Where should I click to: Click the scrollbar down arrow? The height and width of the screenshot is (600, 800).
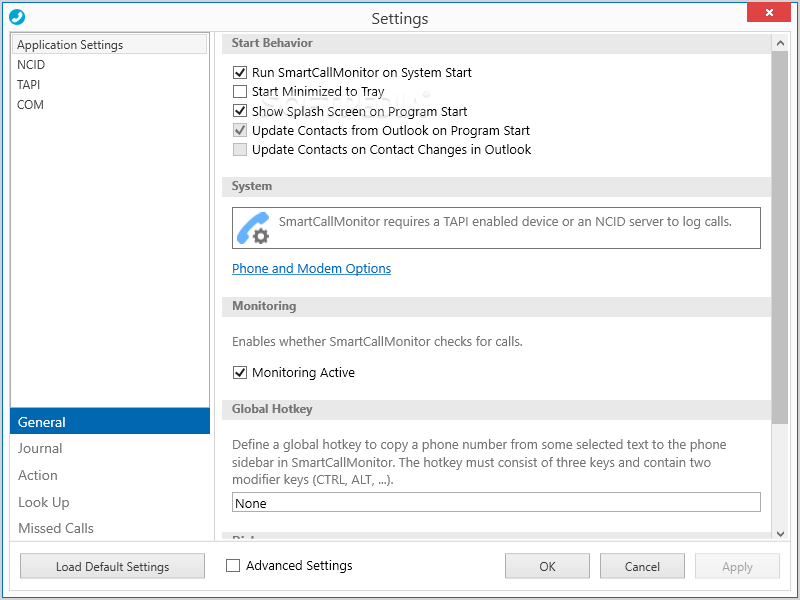(x=780, y=534)
